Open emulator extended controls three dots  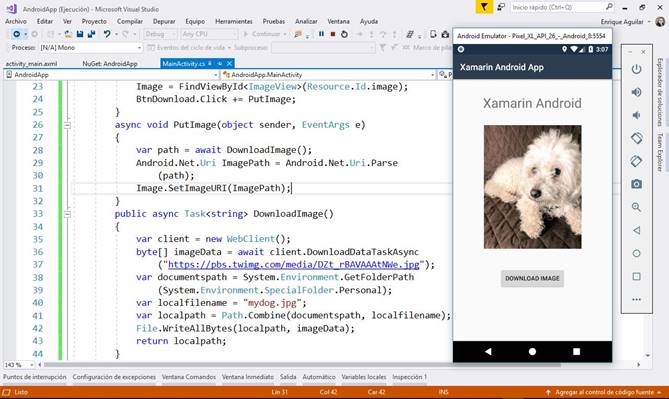coord(636,300)
